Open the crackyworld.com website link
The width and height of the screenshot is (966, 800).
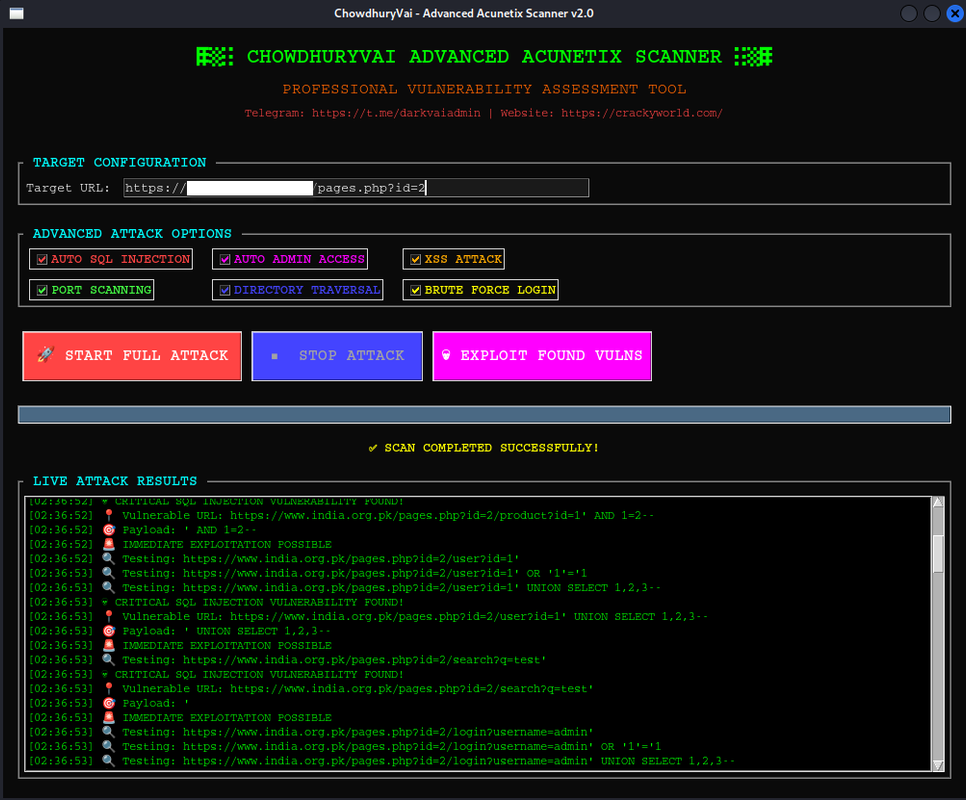coord(641,113)
